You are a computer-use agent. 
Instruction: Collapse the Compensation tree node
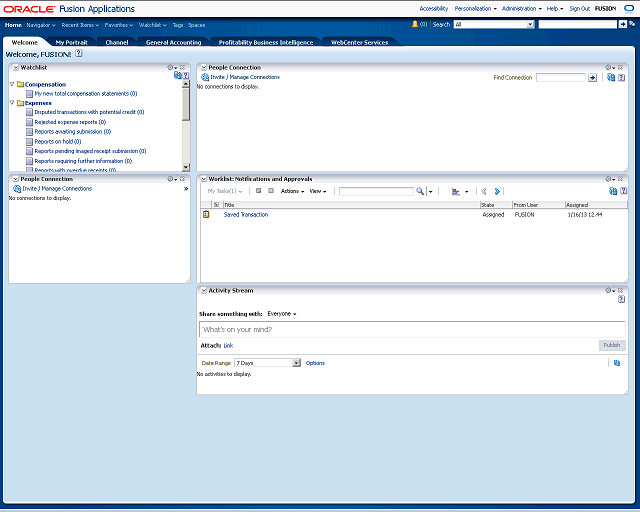coord(12,84)
